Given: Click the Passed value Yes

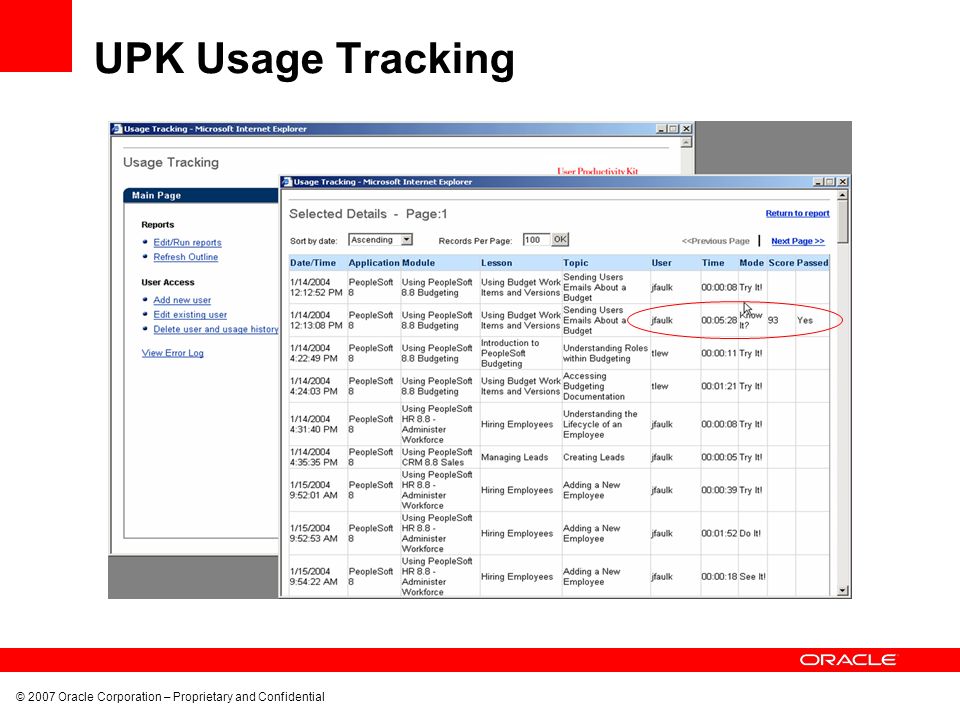Looking at the screenshot, I should tap(804, 320).
